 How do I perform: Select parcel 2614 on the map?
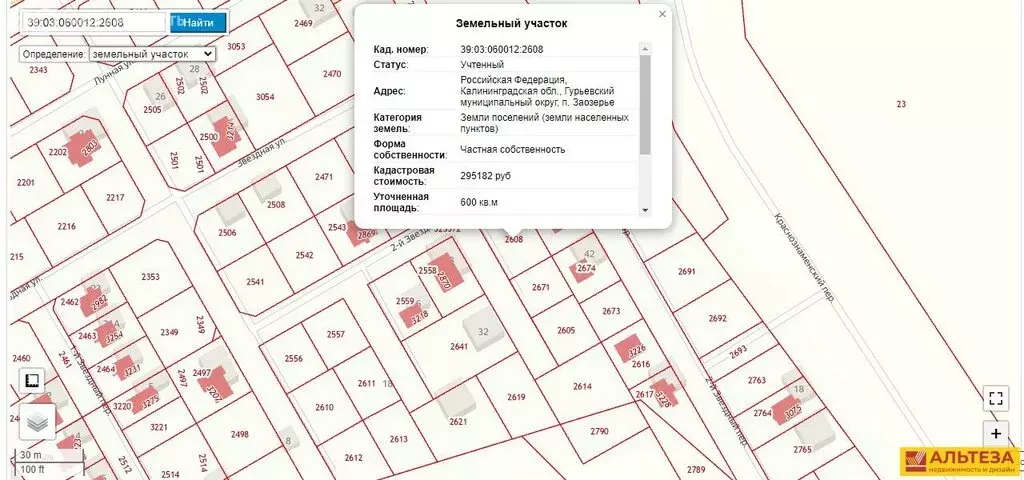(583, 387)
